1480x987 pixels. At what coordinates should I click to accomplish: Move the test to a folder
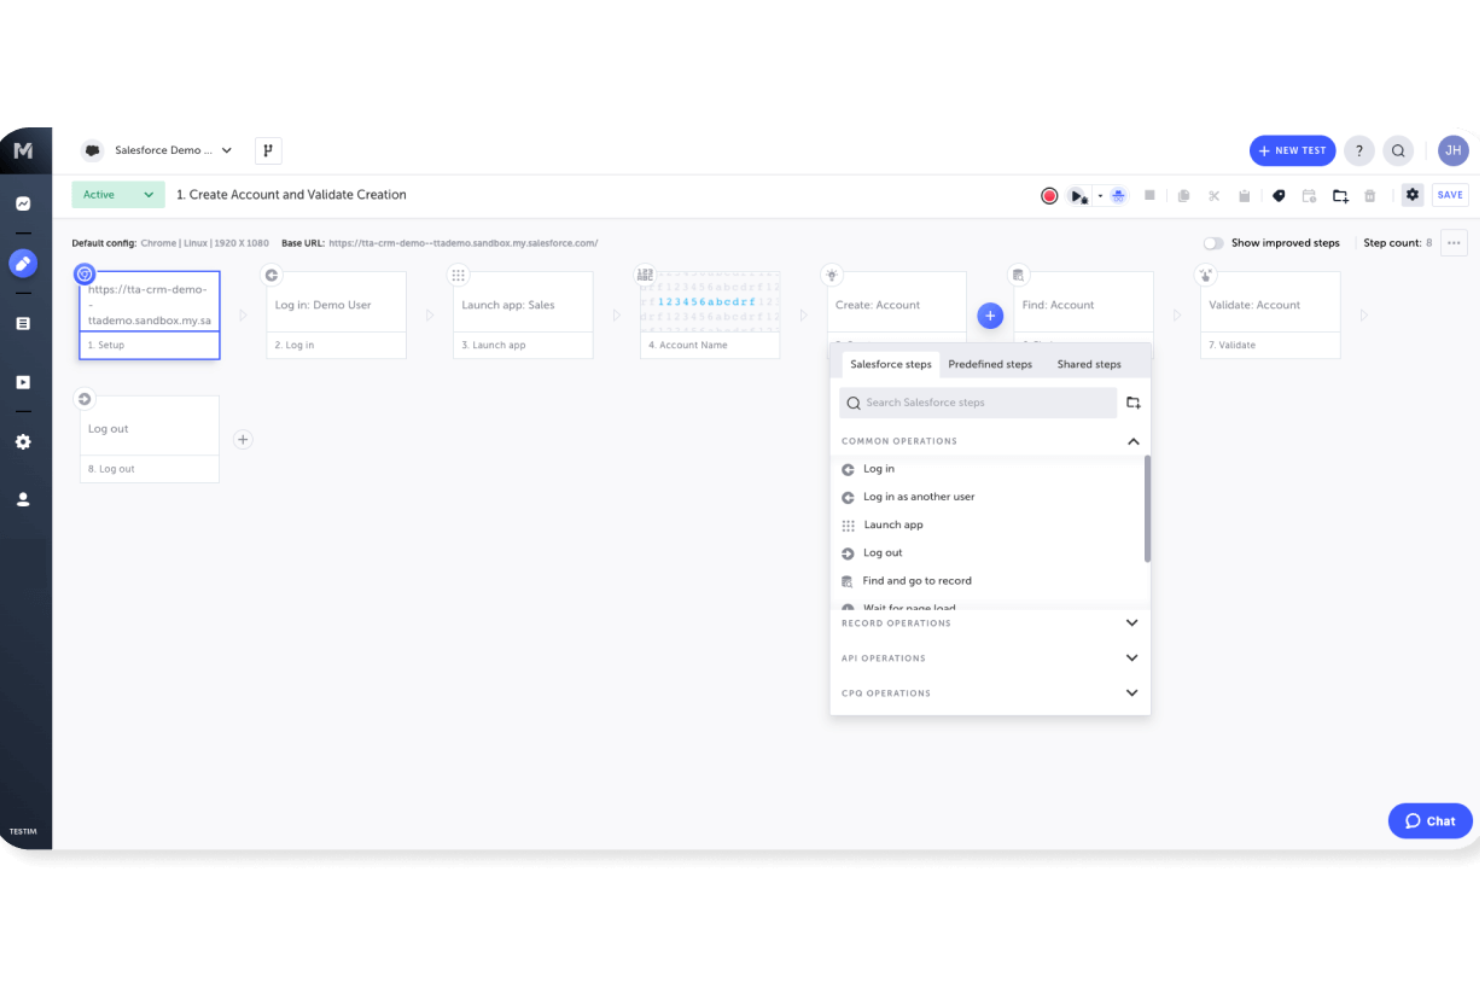1340,195
